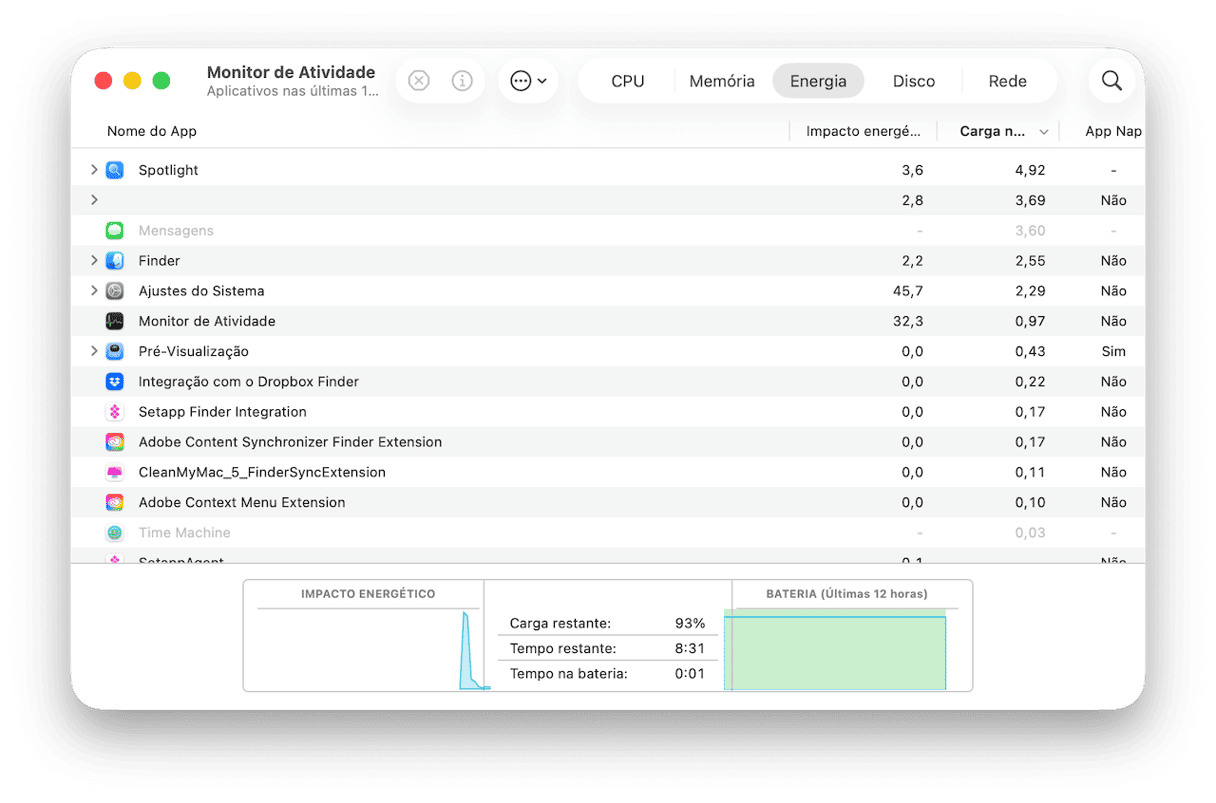Click the CleanMyMac FinderSyncExtension icon
The image size is (1216, 803).
pyautogui.click(x=115, y=472)
